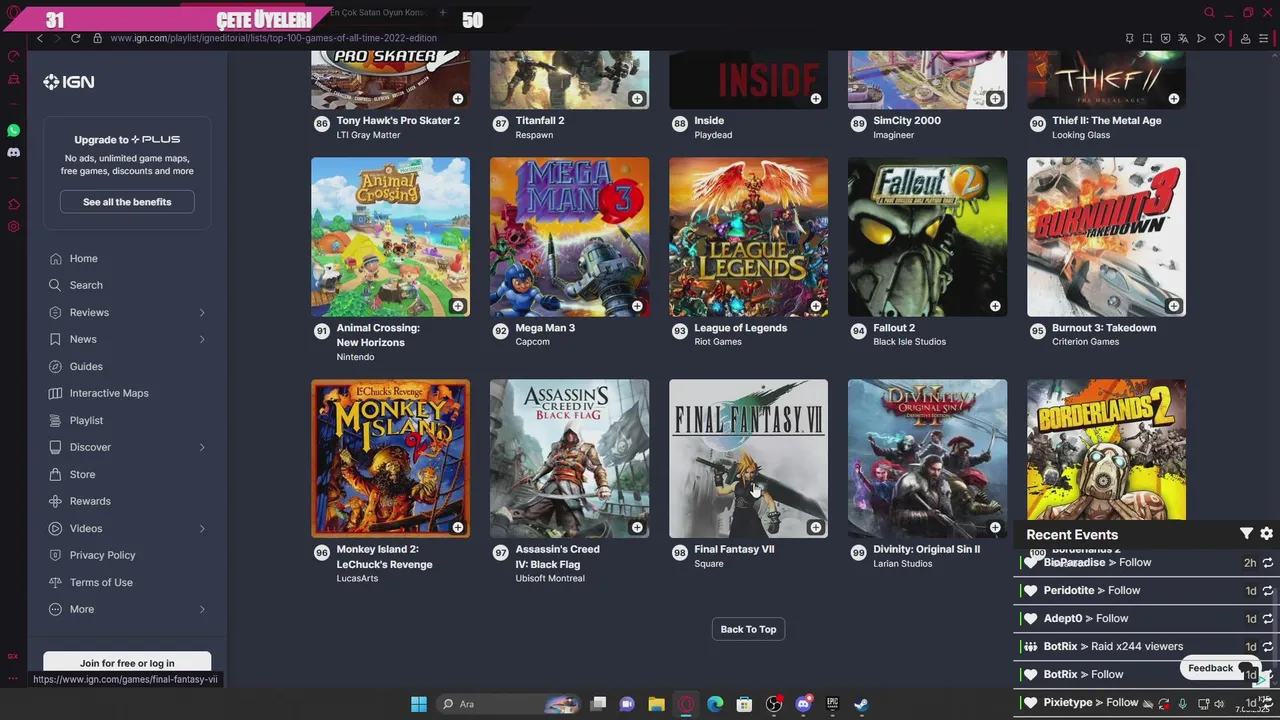Screen dimensions: 1280x720
Task: Reload the page with the refresh icon
Action: click(x=75, y=38)
